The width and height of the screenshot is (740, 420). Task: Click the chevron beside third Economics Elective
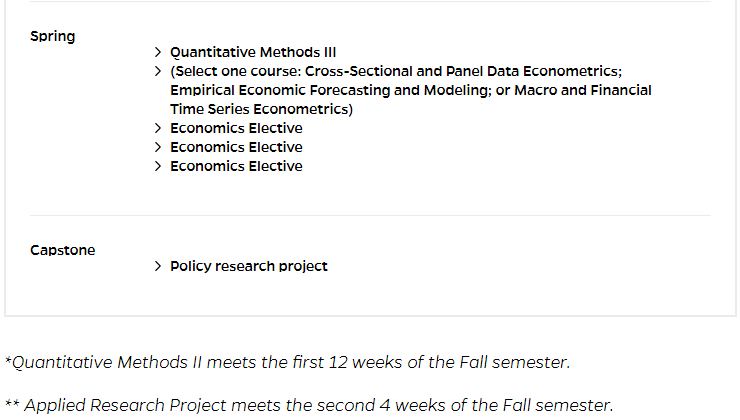[x=158, y=166]
